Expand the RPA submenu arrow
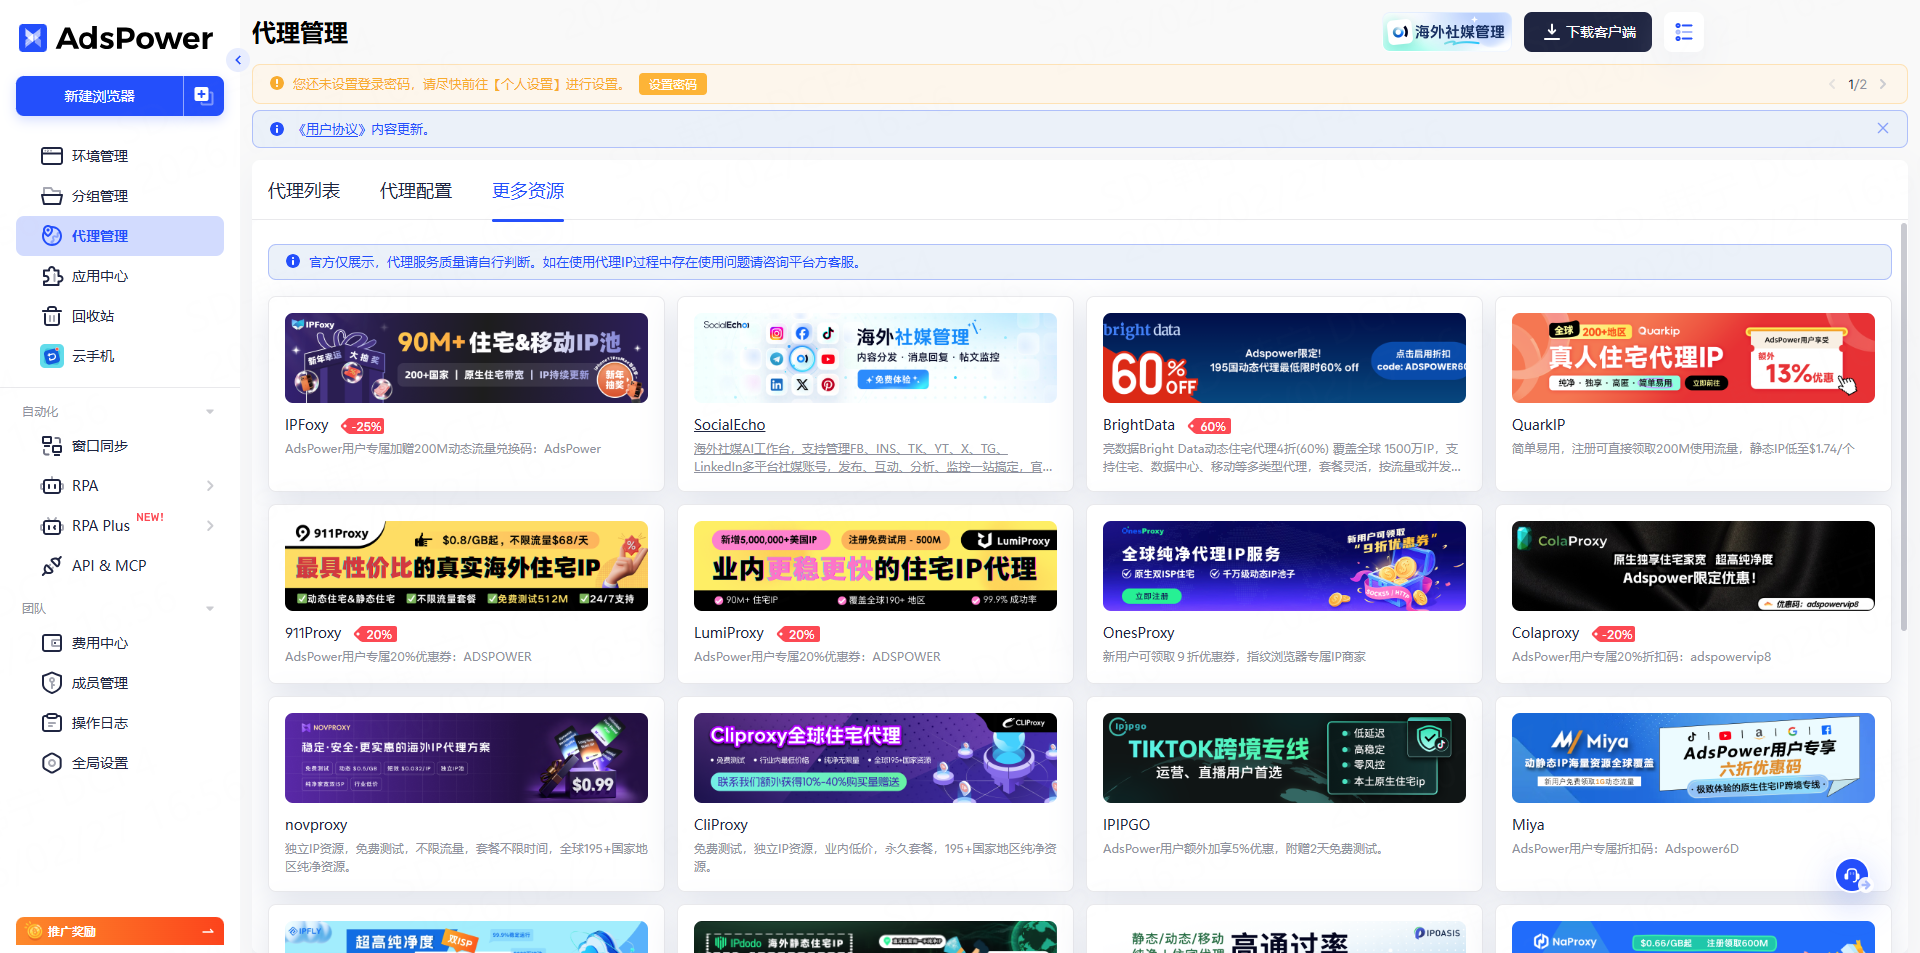The image size is (1920, 953). [210, 486]
